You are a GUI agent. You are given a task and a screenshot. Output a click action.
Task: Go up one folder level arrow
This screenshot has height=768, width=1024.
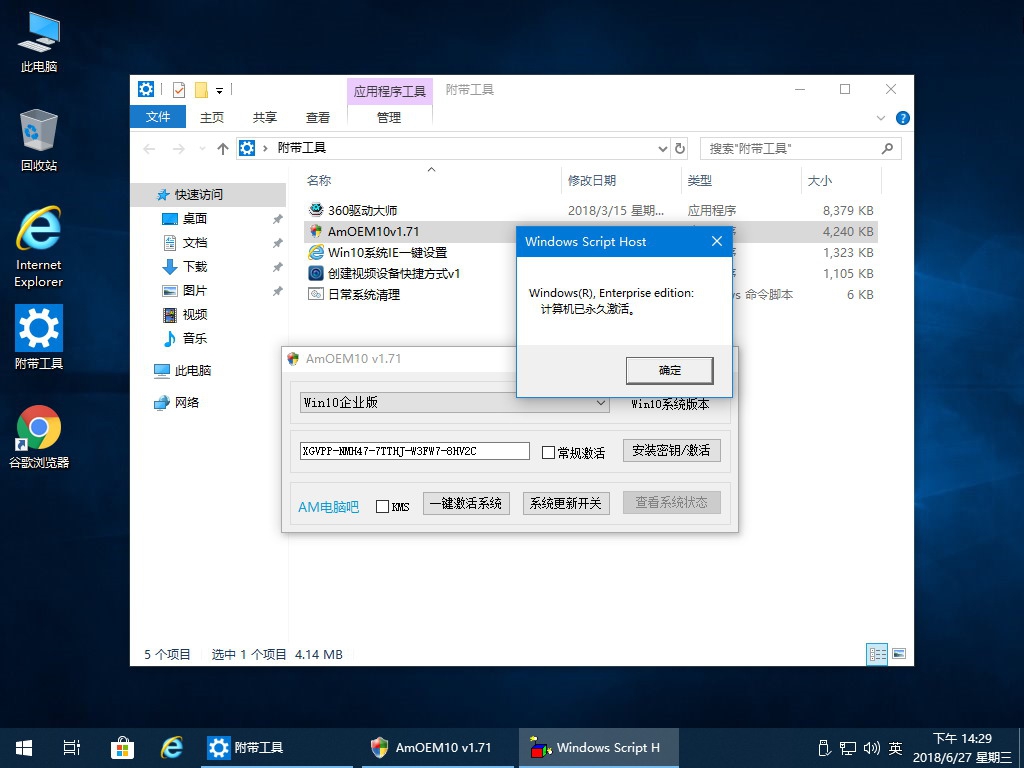point(223,149)
